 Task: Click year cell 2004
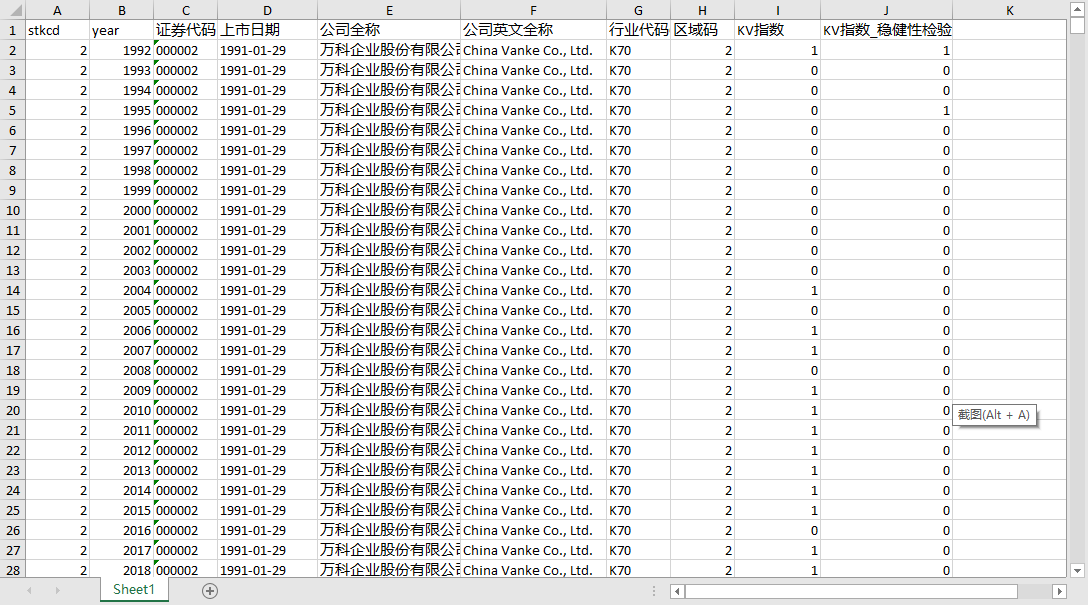[x=121, y=290]
